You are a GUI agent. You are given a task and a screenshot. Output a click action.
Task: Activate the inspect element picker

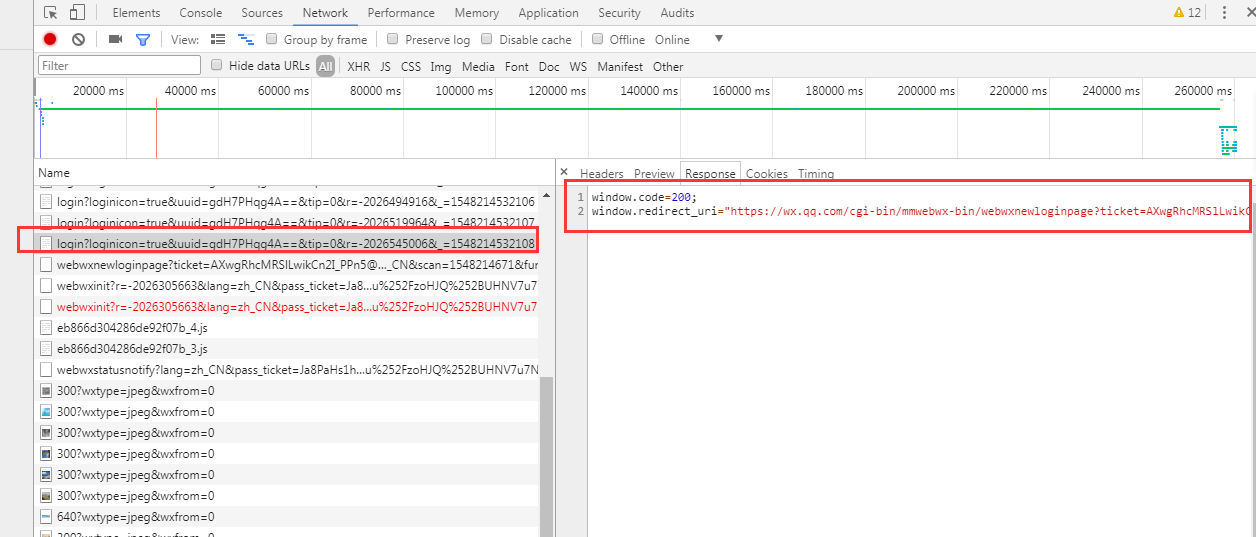coord(50,13)
